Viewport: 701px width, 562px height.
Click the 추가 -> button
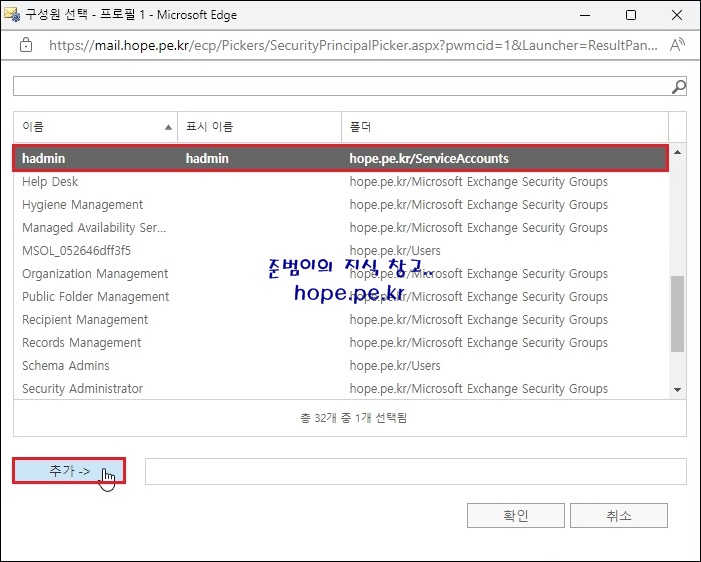coord(69,470)
